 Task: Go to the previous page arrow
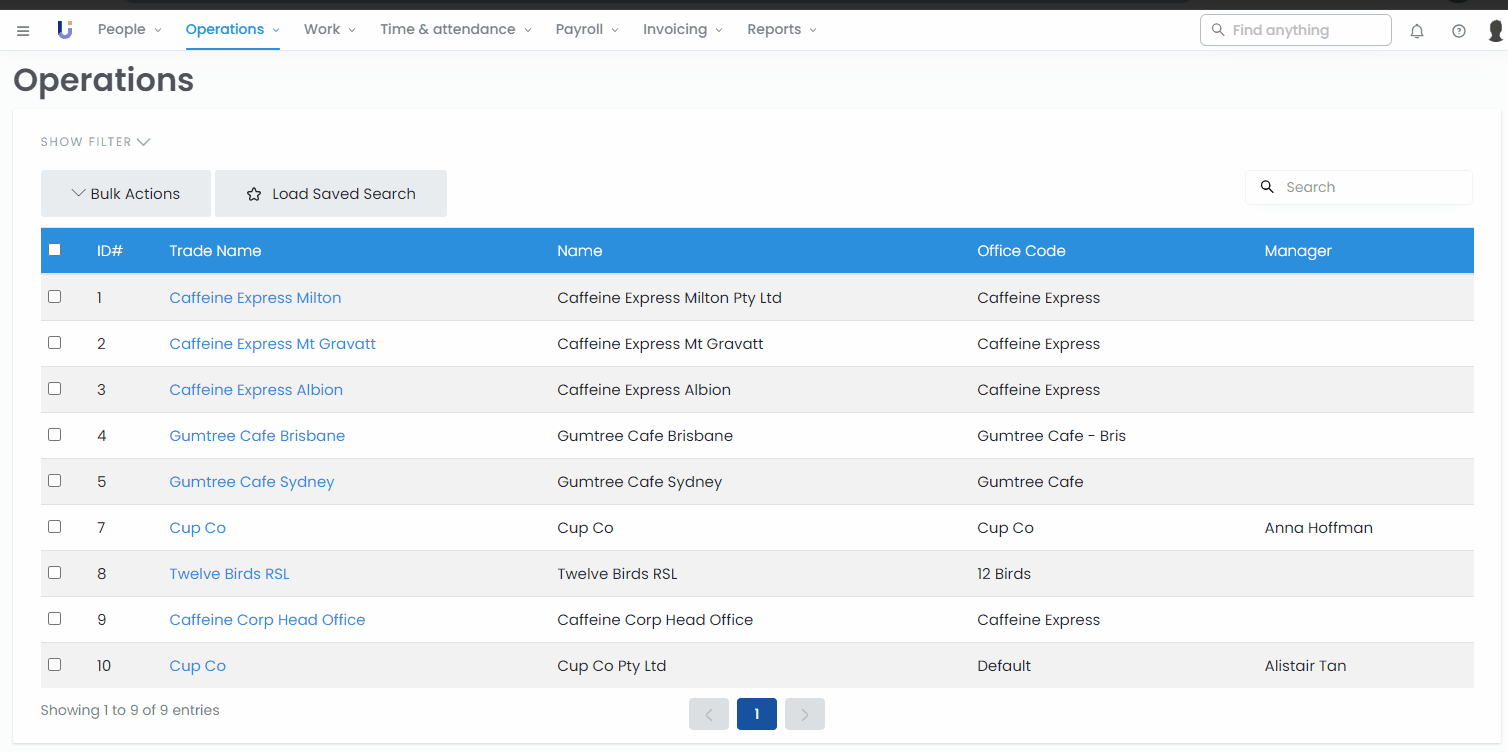tap(709, 714)
